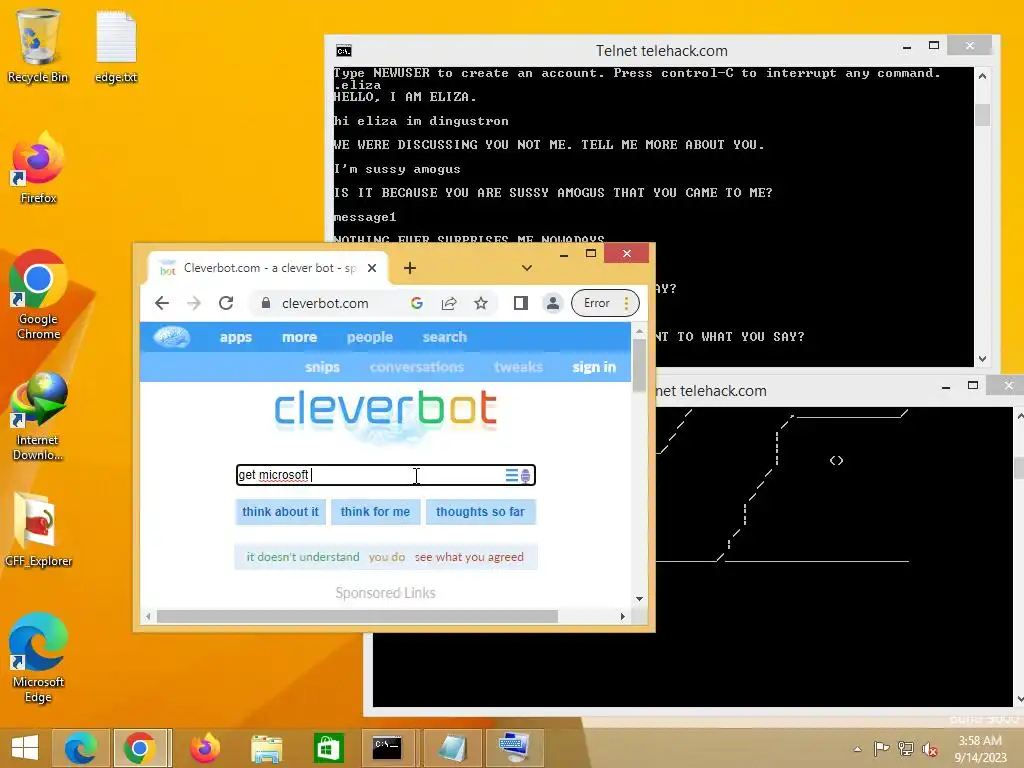Screen dimensions: 1024x768
Task: Select the tweaks link
Action: click(x=519, y=367)
